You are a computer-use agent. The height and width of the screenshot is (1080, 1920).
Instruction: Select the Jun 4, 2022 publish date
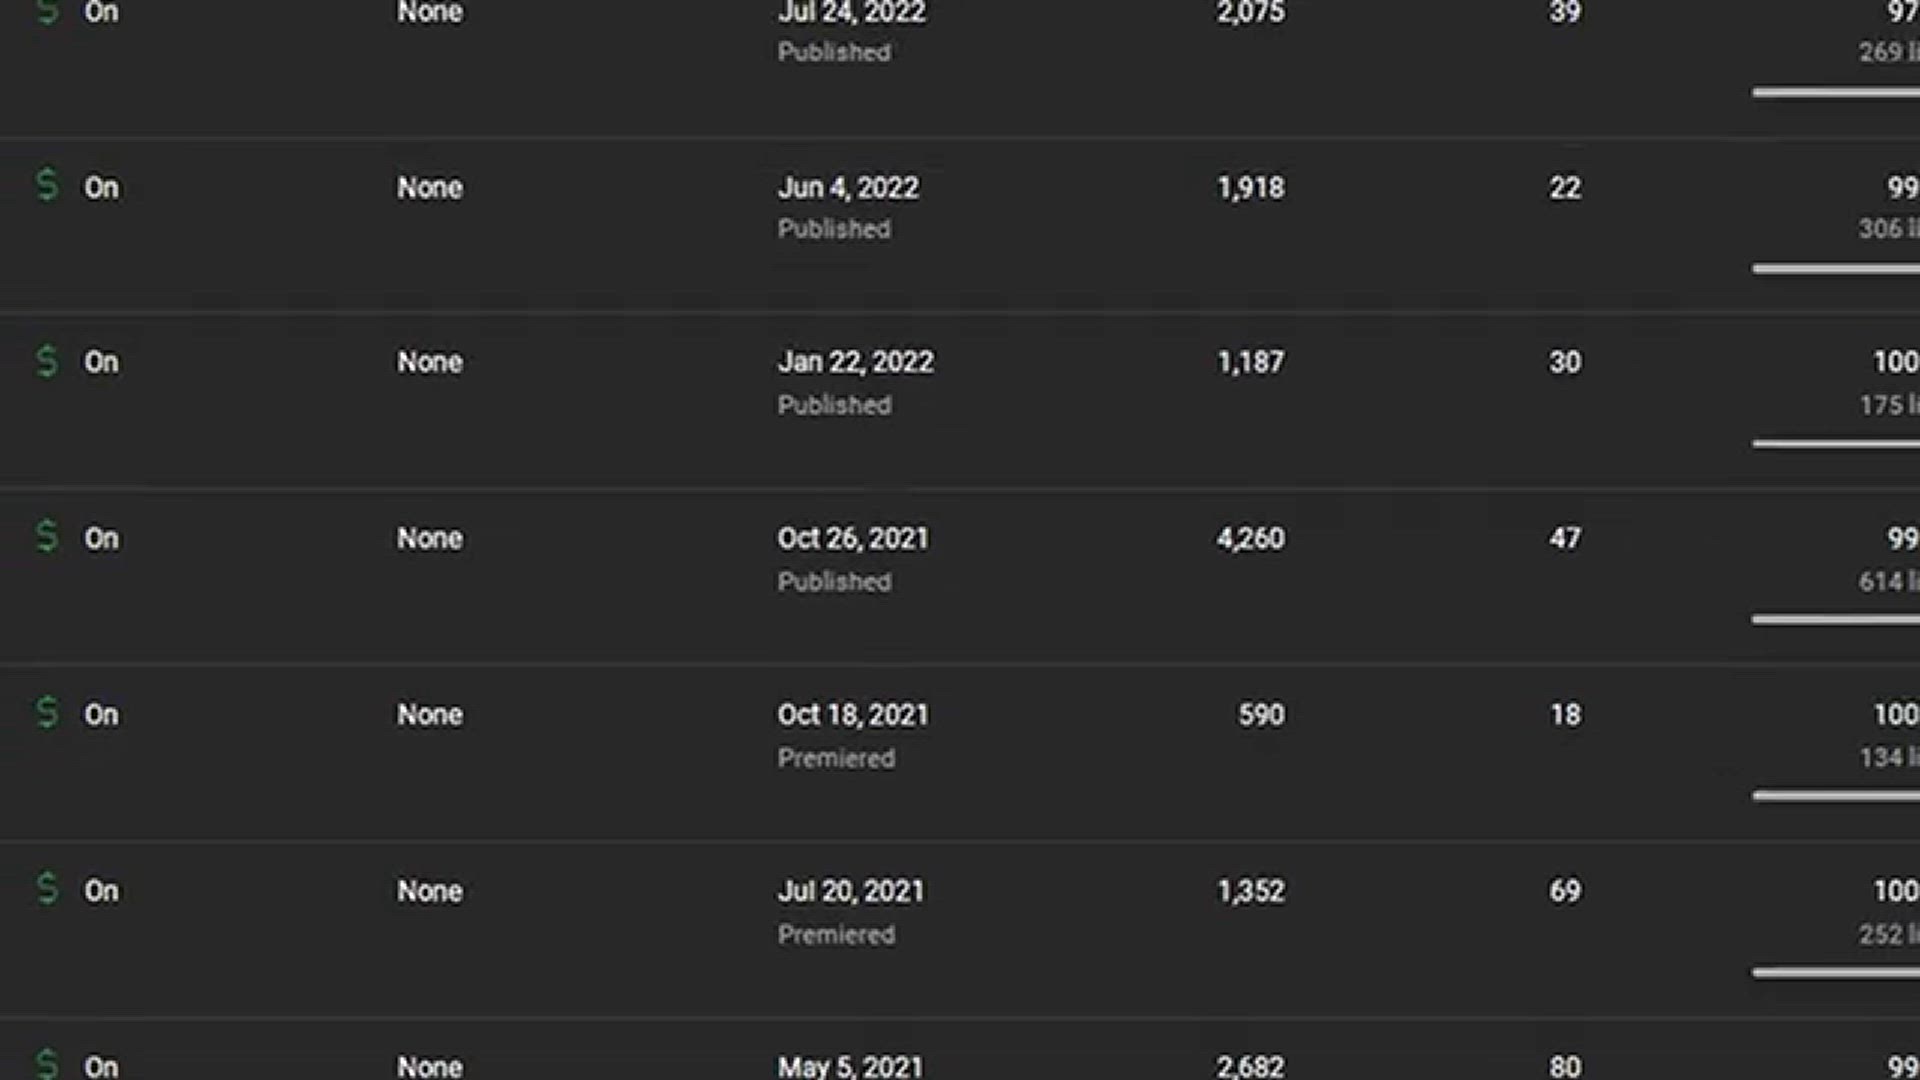coord(848,188)
